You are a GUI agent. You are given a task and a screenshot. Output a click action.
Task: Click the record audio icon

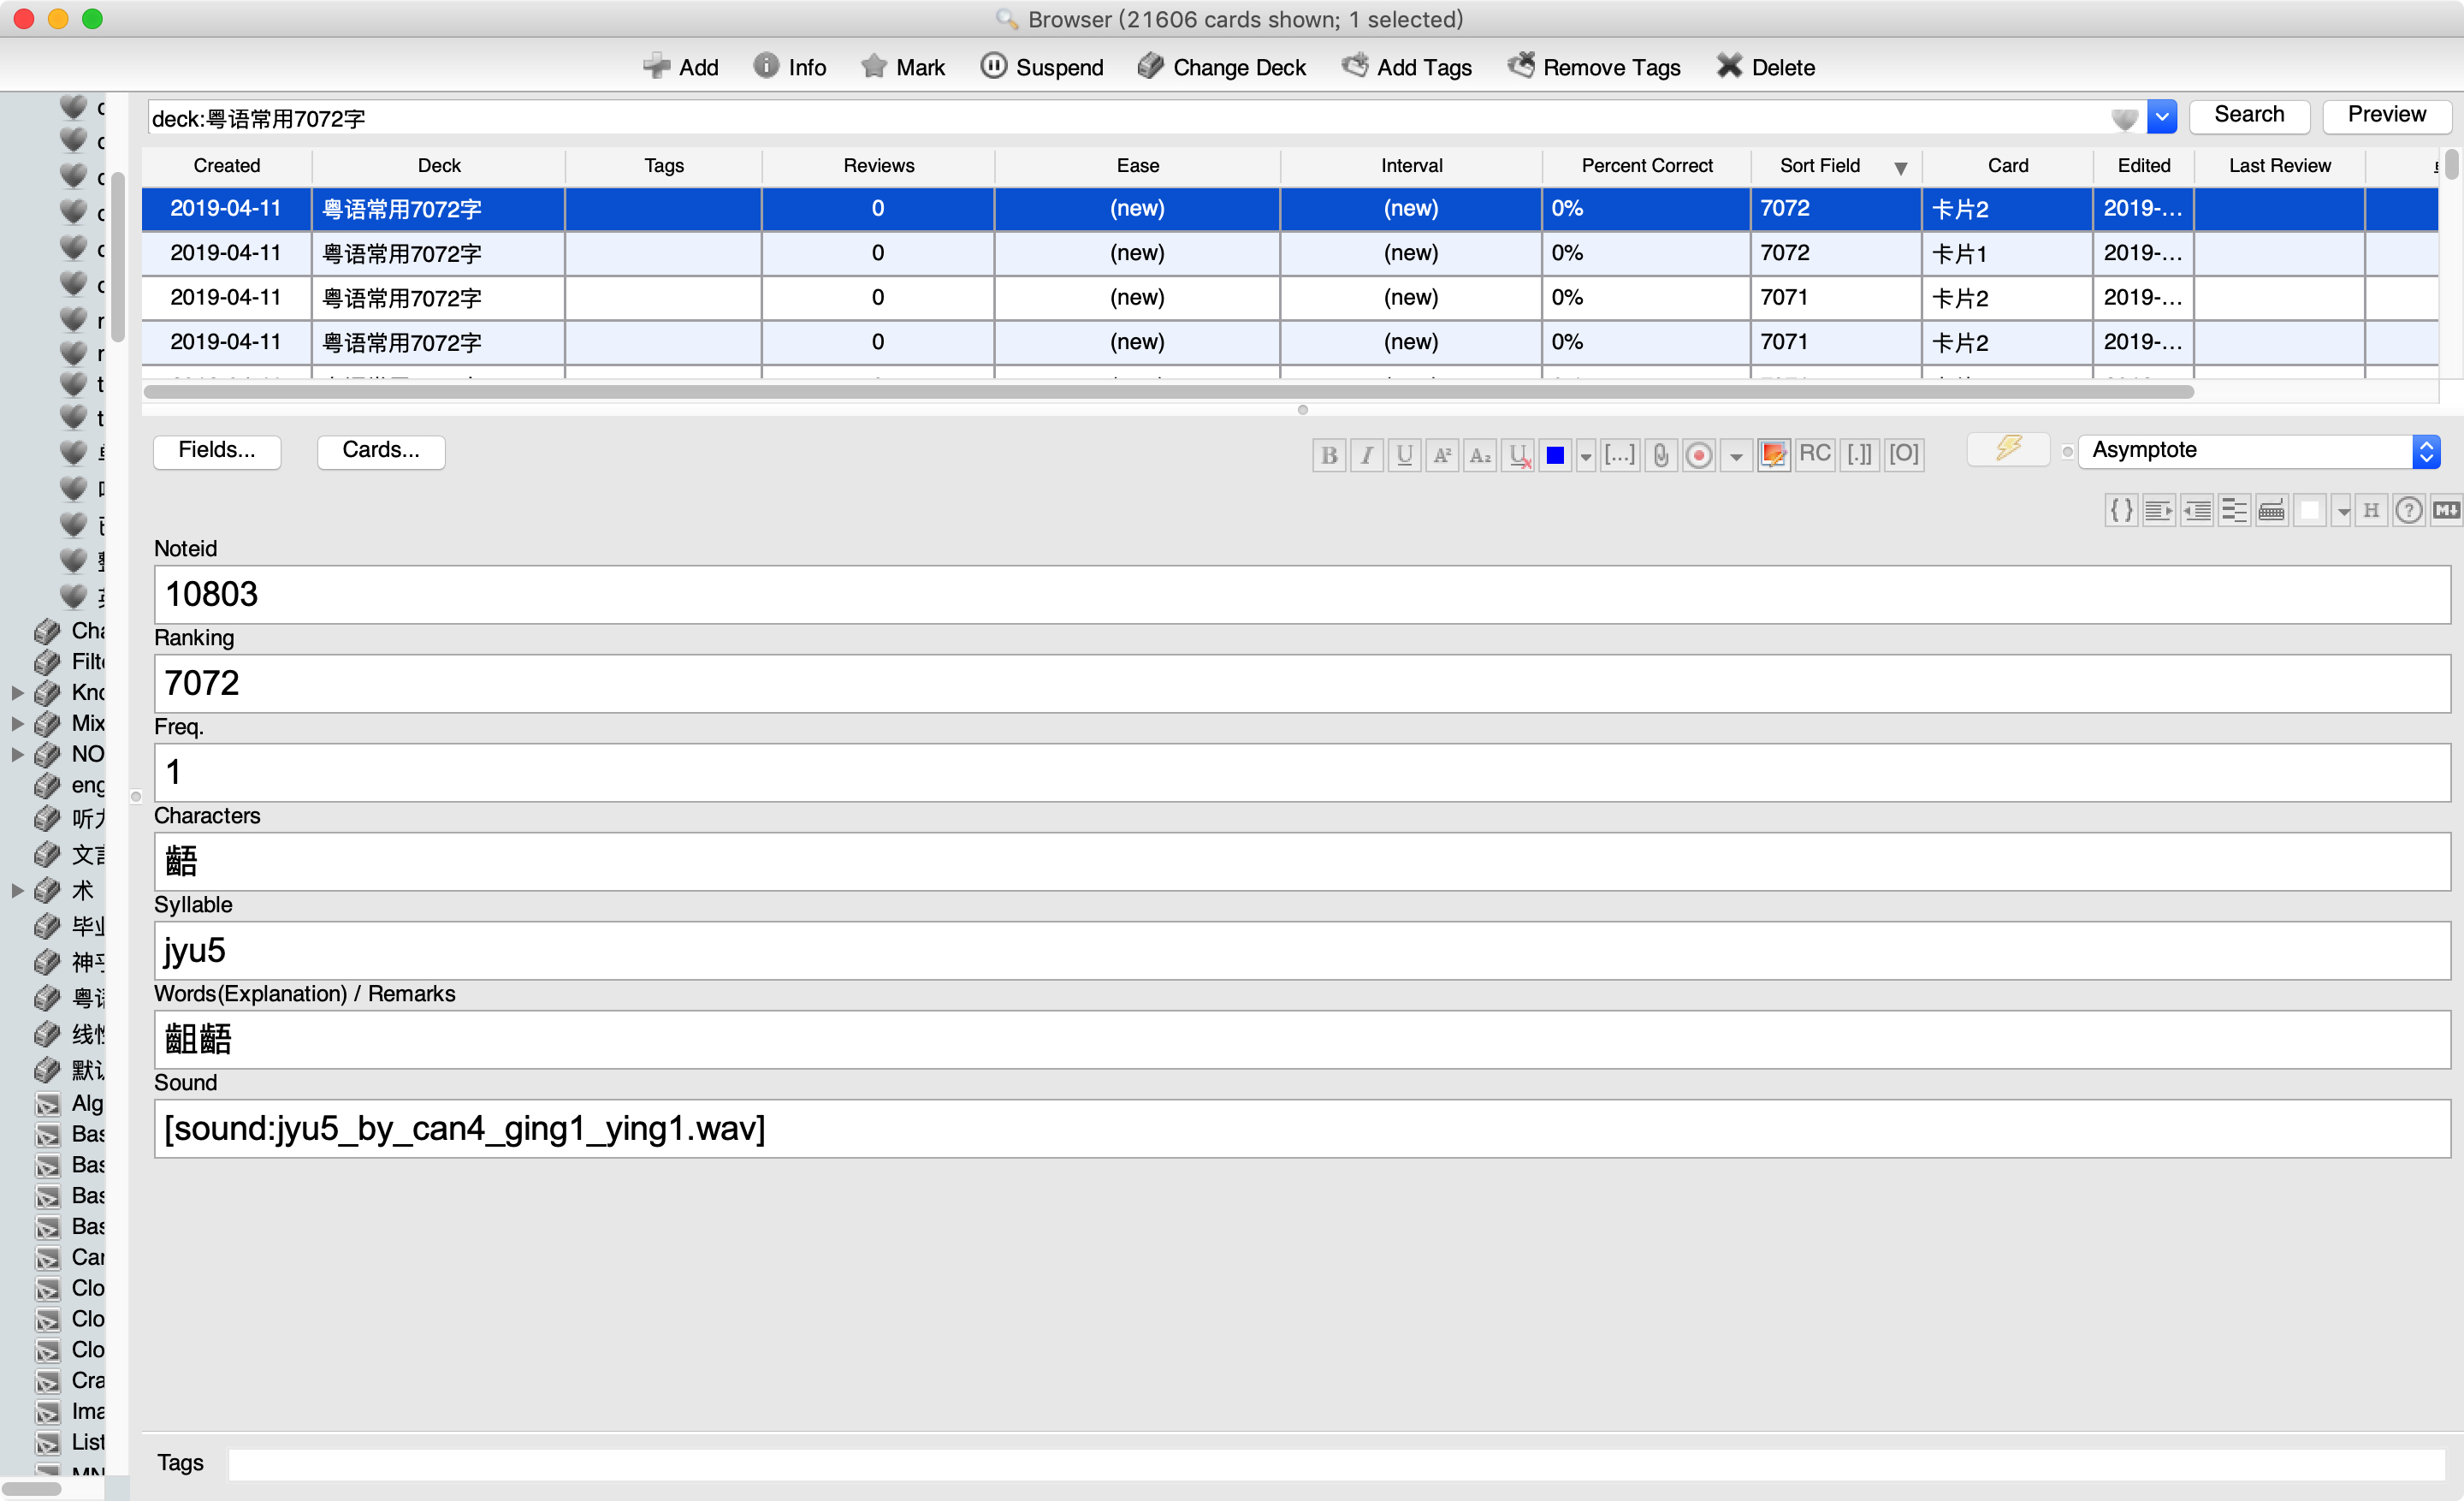pos(1698,455)
